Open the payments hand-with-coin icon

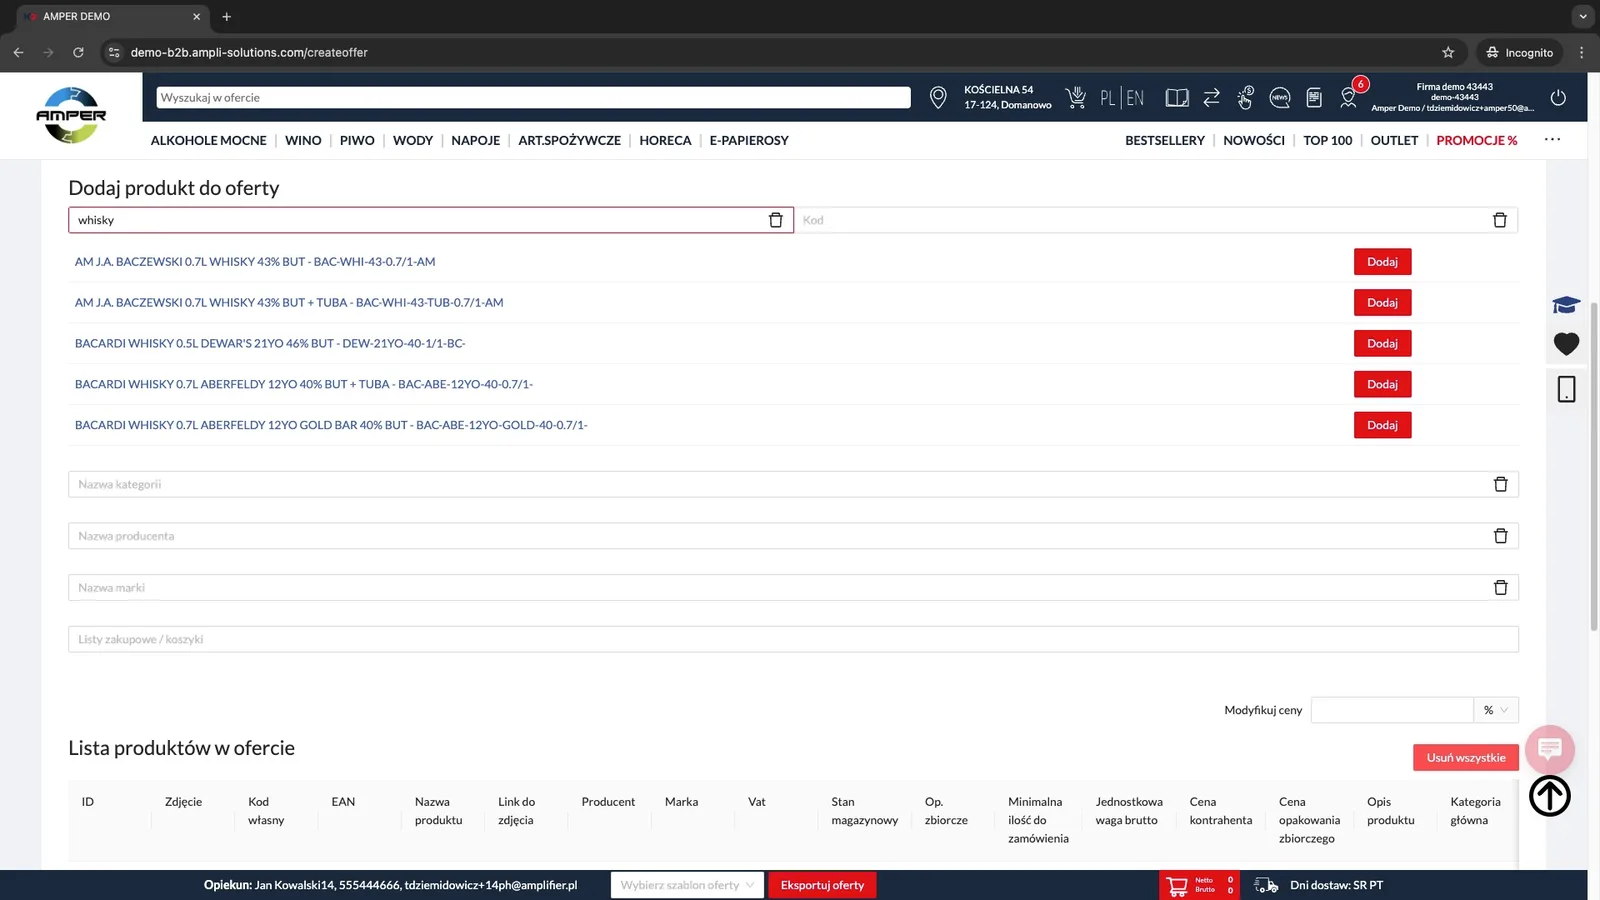click(x=1245, y=97)
